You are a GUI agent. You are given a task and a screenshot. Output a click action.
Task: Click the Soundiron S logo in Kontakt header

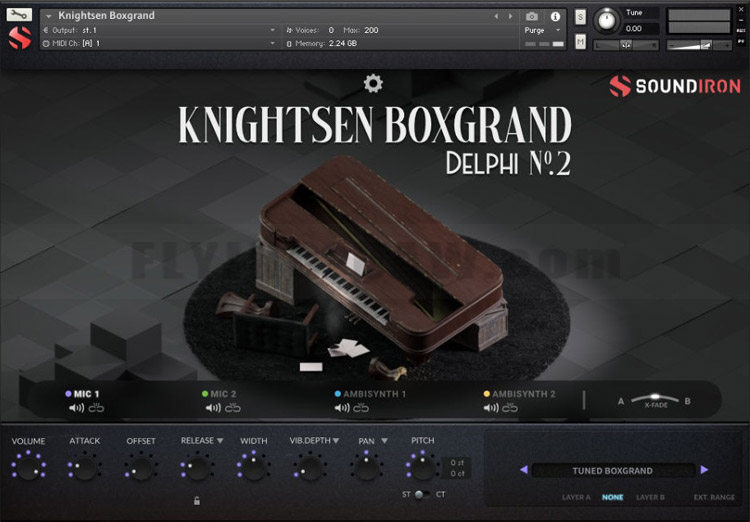coord(20,38)
